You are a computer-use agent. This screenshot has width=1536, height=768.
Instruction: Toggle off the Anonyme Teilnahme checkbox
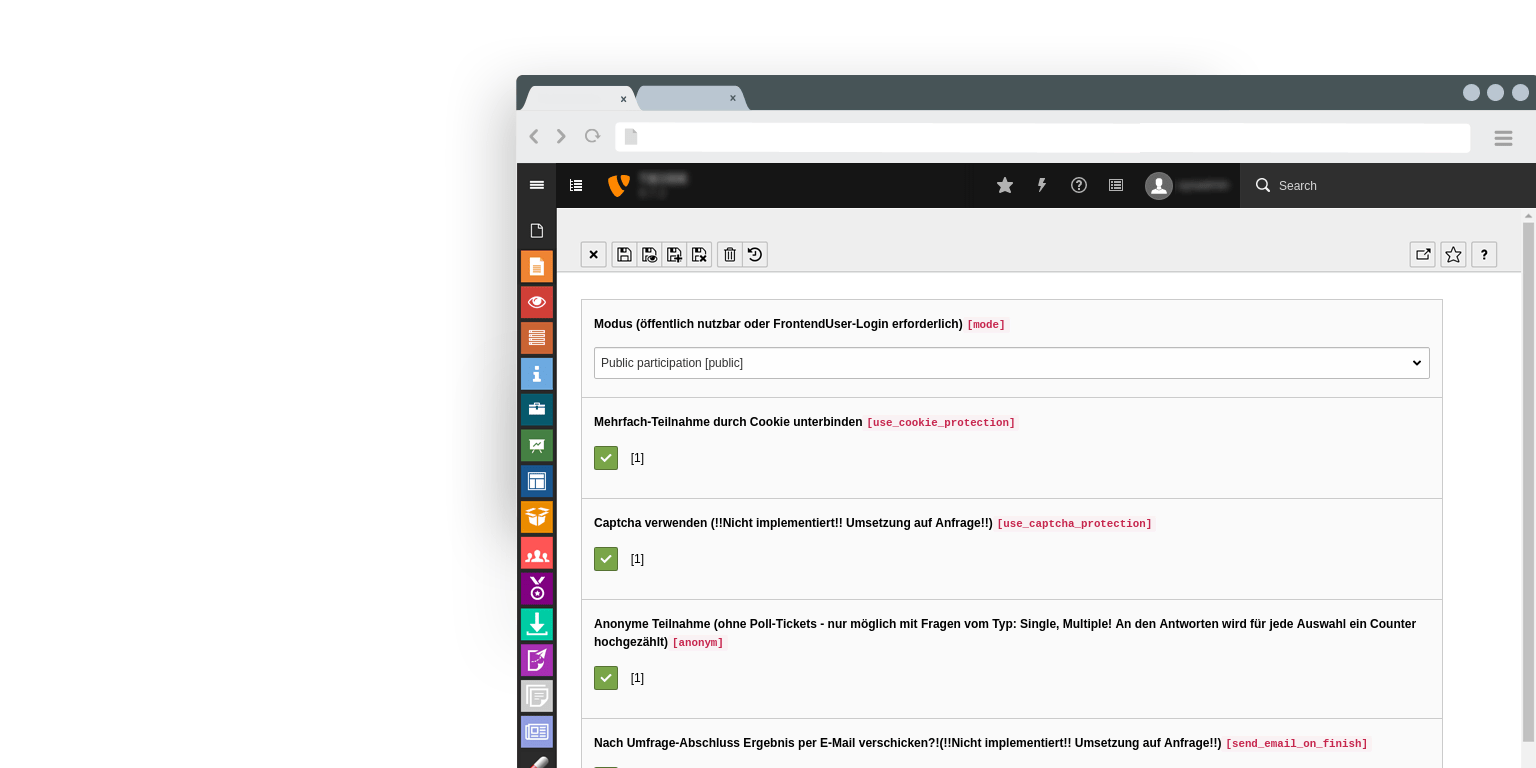(x=606, y=678)
